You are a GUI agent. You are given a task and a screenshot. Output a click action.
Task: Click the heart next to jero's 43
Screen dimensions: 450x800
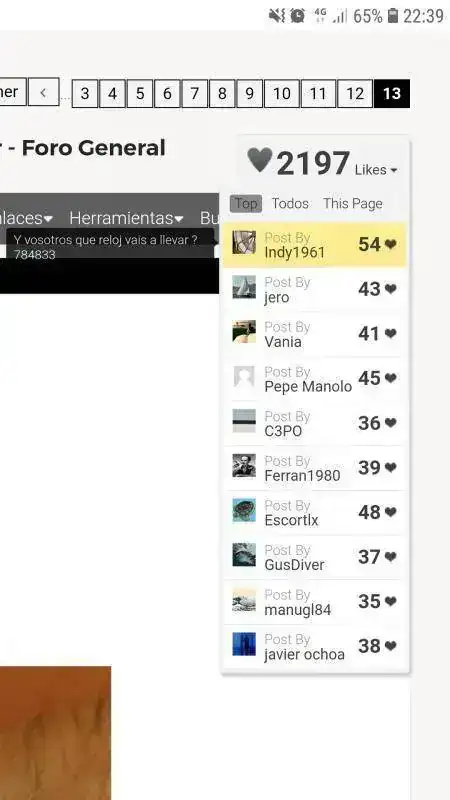[x=391, y=289]
